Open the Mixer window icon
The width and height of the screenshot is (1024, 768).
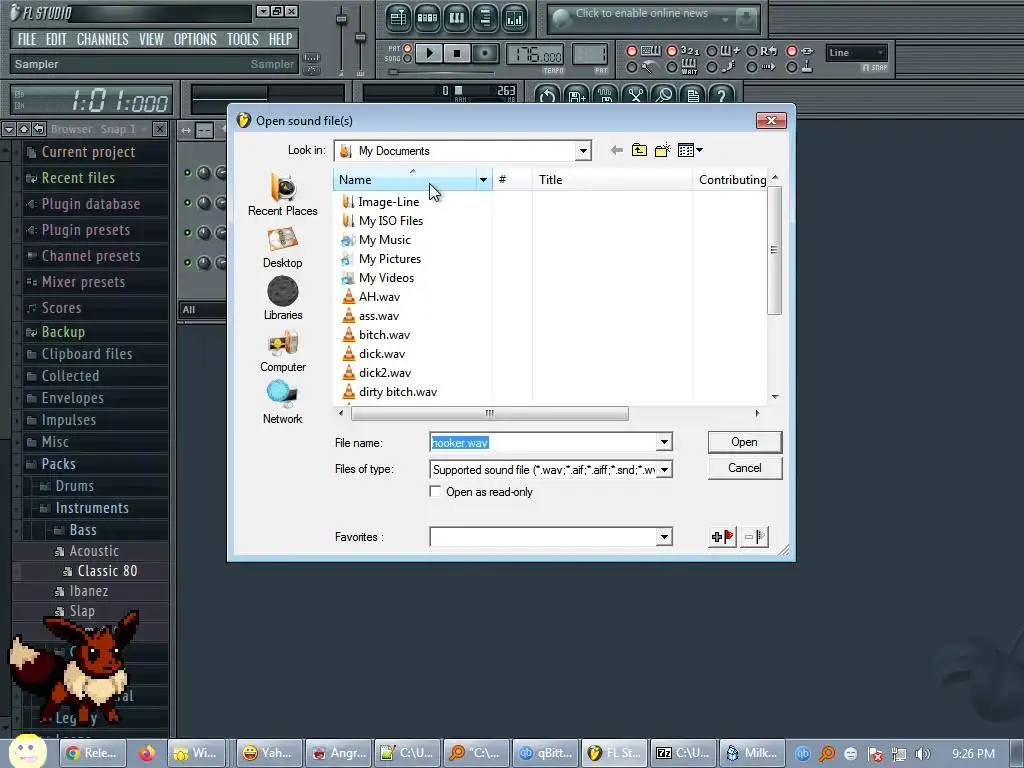coord(515,18)
